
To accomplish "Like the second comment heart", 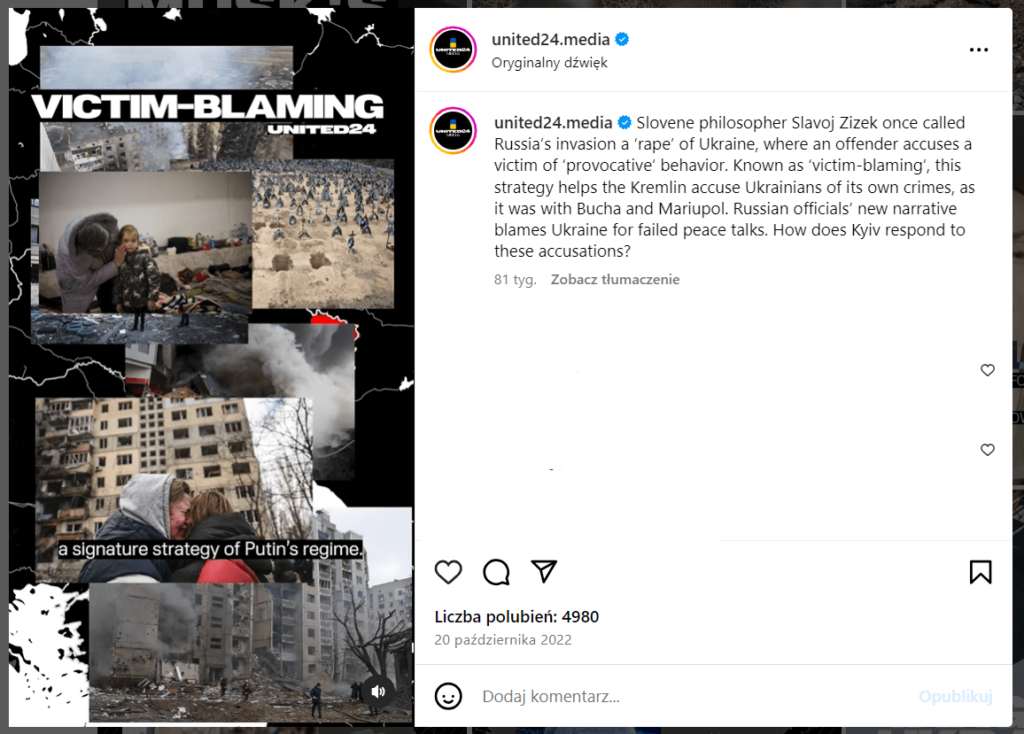I will 987,450.
